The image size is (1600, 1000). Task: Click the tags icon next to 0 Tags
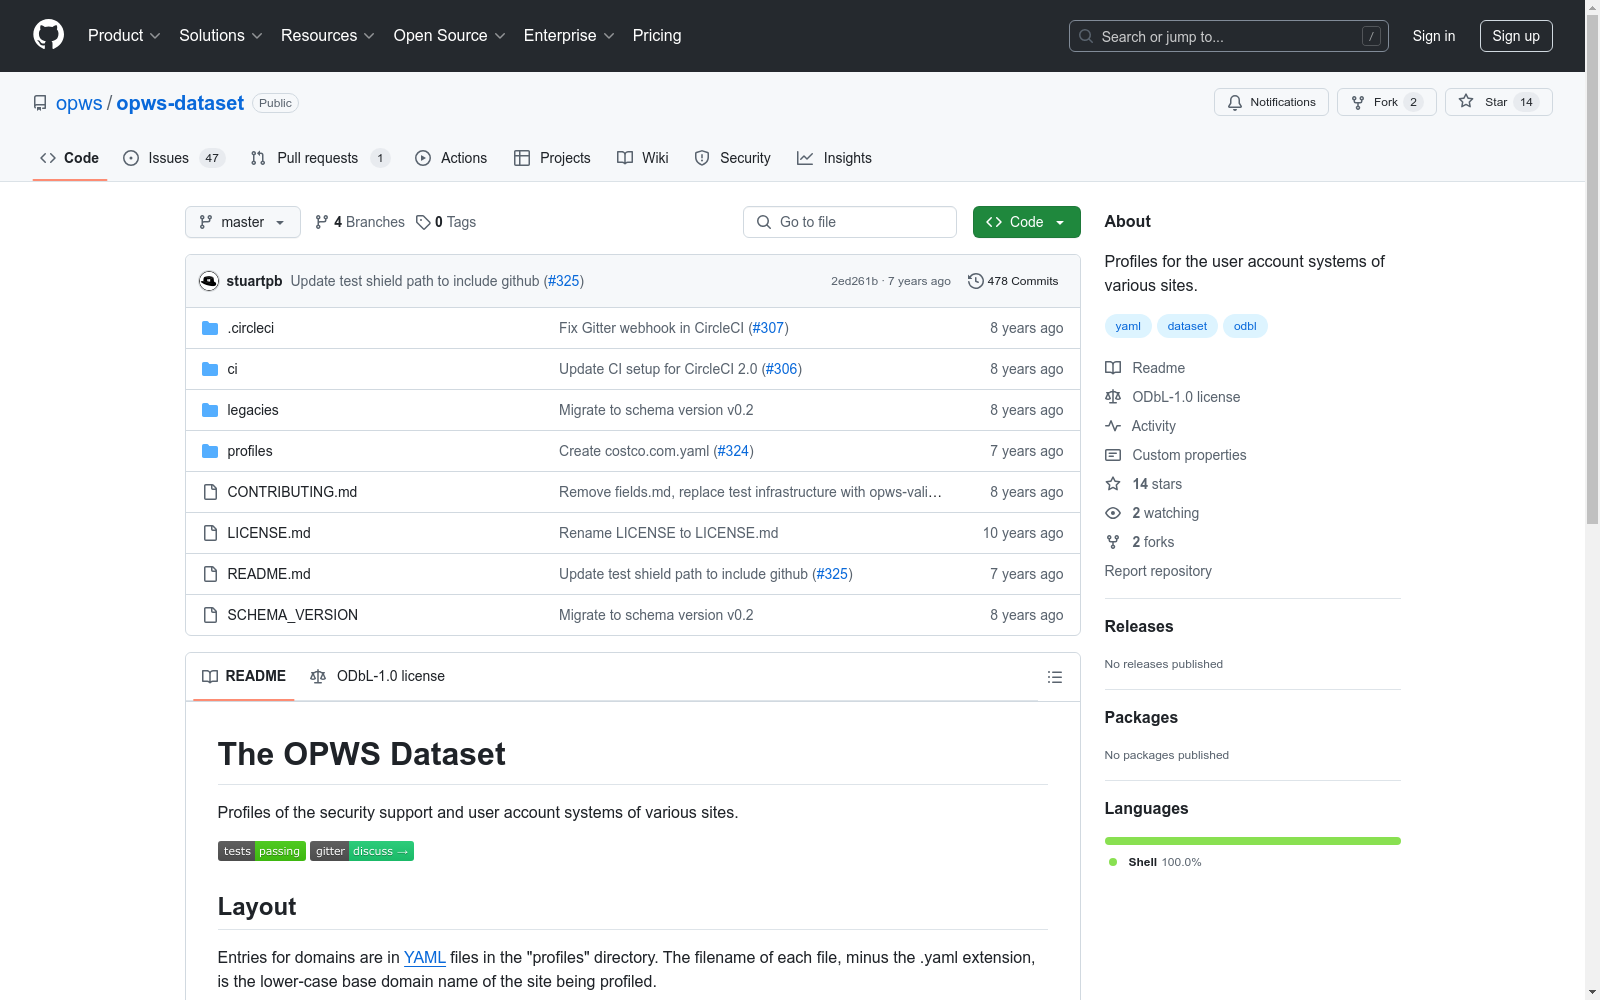pos(423,222)
